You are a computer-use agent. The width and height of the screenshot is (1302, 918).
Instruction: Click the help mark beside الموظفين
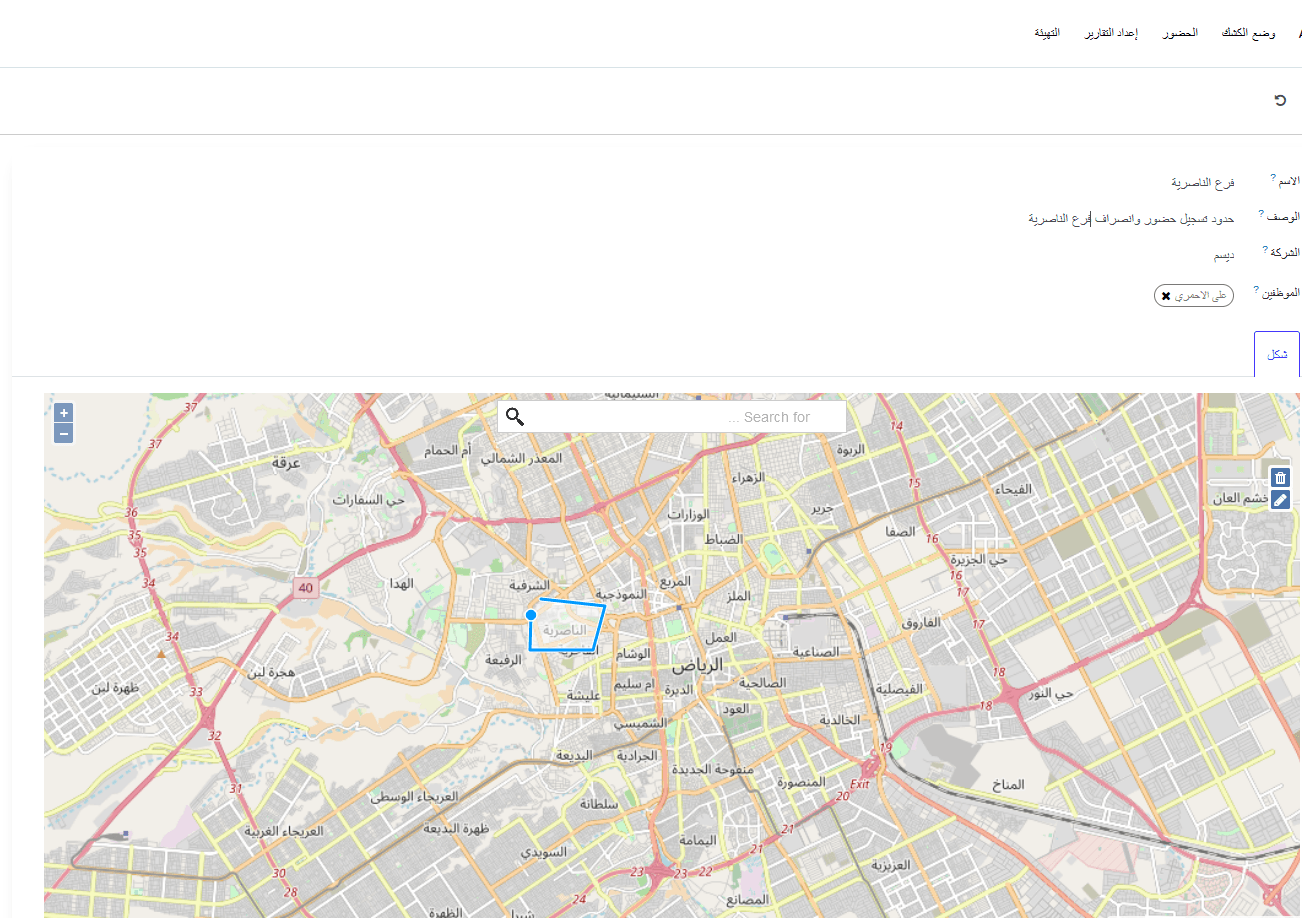tap(1256, 289)
